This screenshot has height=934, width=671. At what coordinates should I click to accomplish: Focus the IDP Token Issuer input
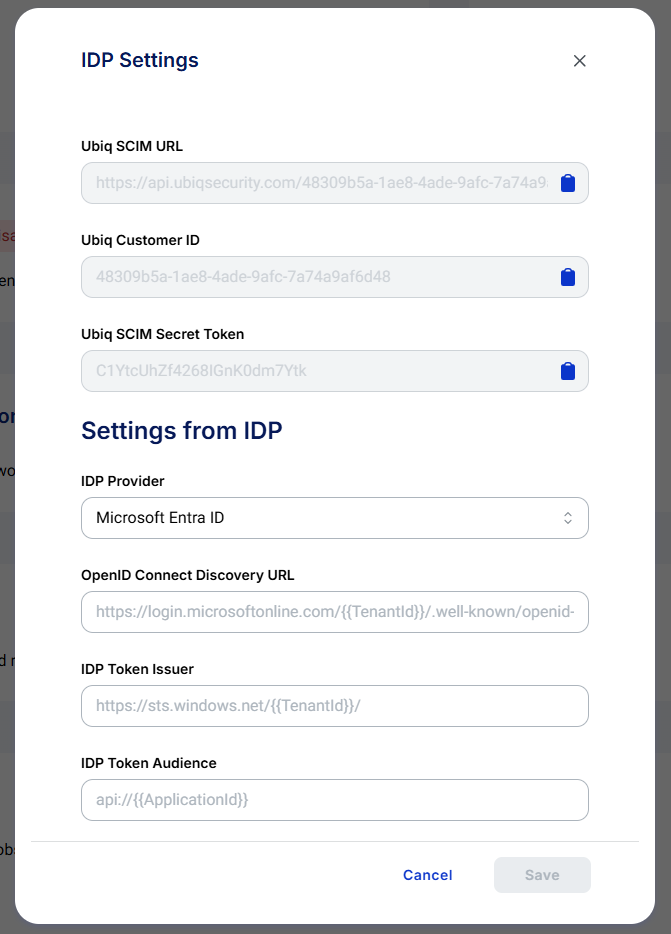(335, 706)
